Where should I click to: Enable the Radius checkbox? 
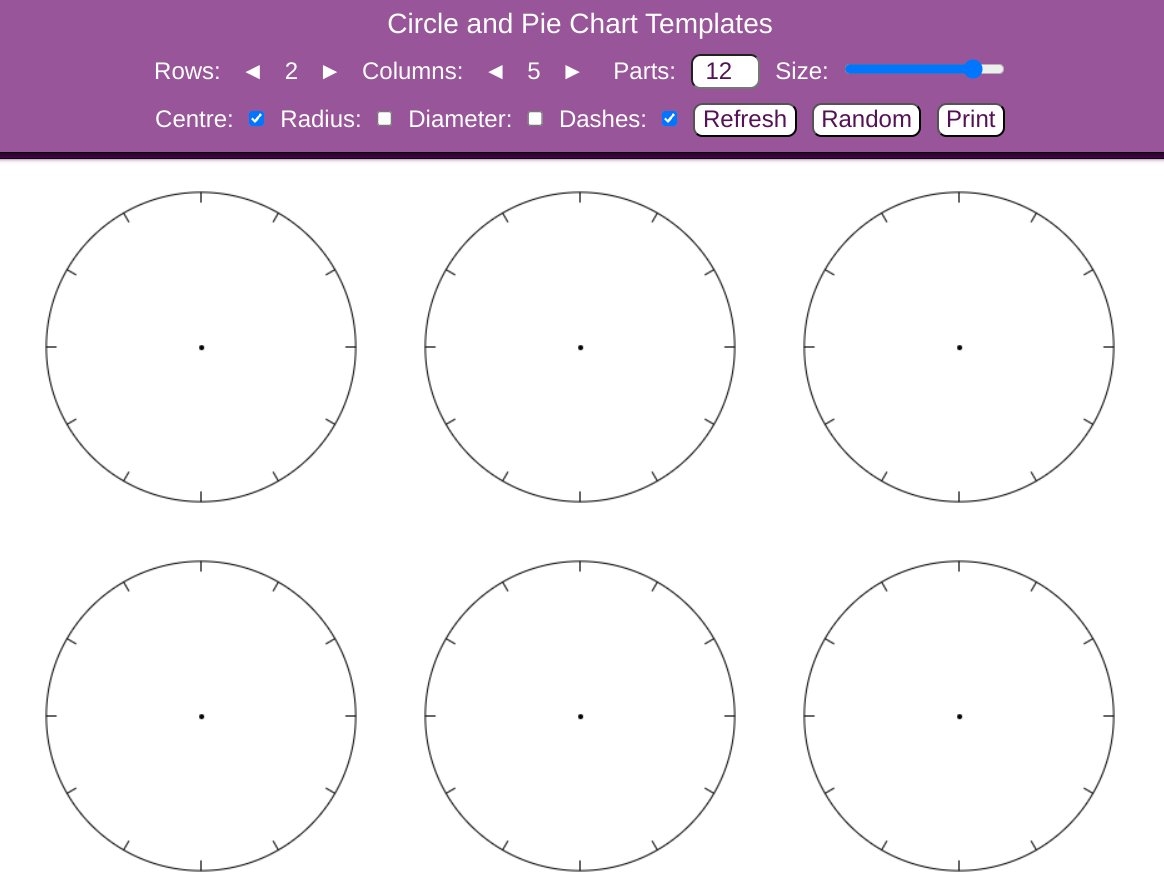tap(384, 118)
